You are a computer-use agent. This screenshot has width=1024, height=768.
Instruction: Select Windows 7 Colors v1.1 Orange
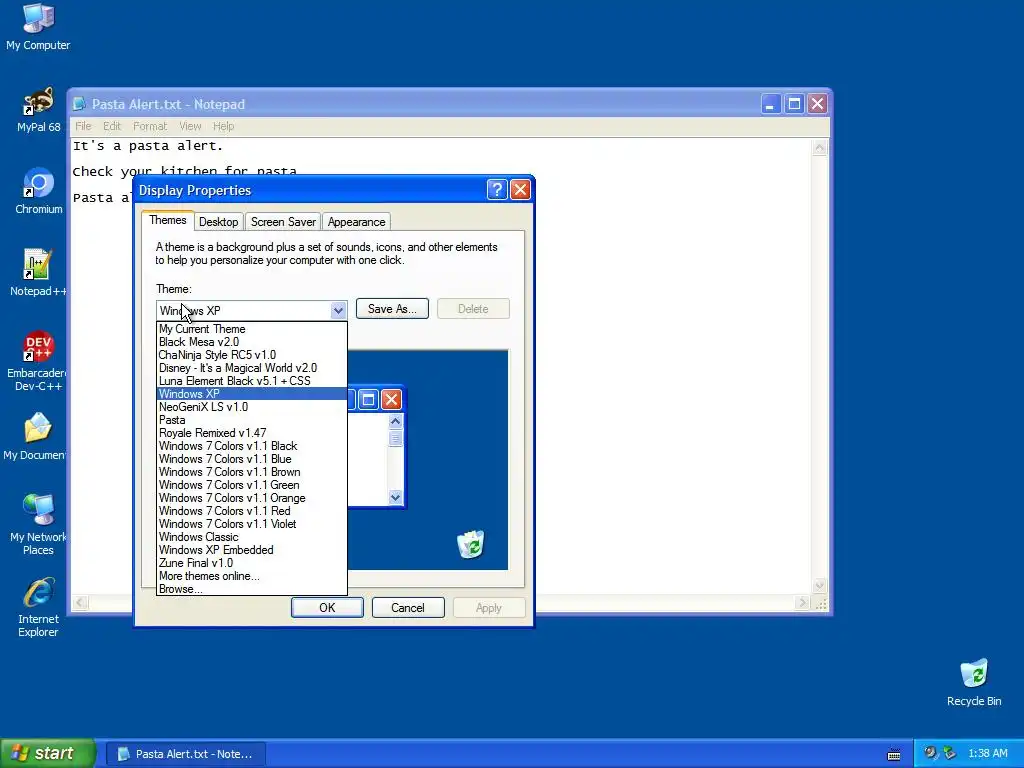point(252,498)
